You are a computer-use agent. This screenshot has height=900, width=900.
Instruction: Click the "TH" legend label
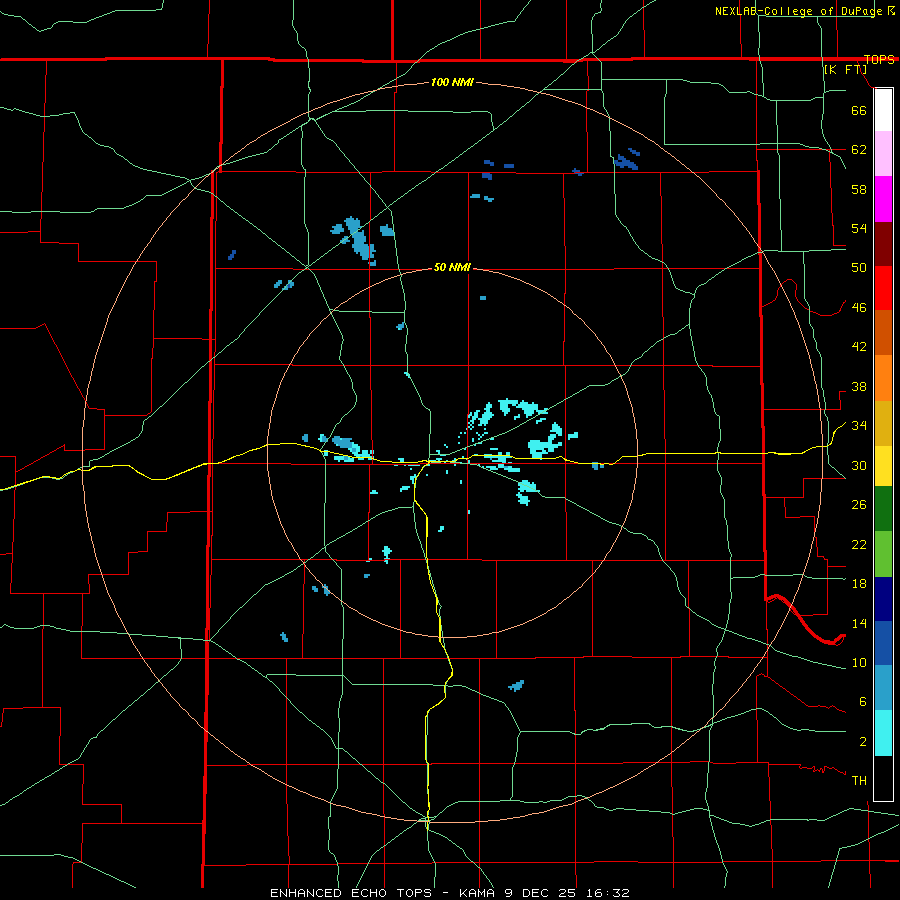pos(859,781)
